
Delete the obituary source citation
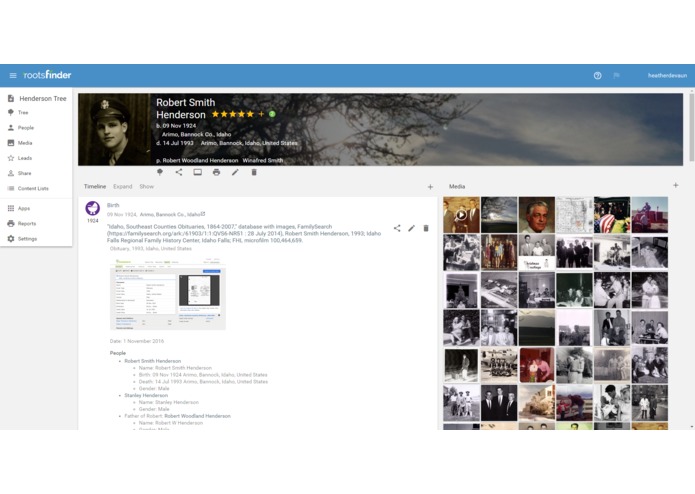point(426,228)
